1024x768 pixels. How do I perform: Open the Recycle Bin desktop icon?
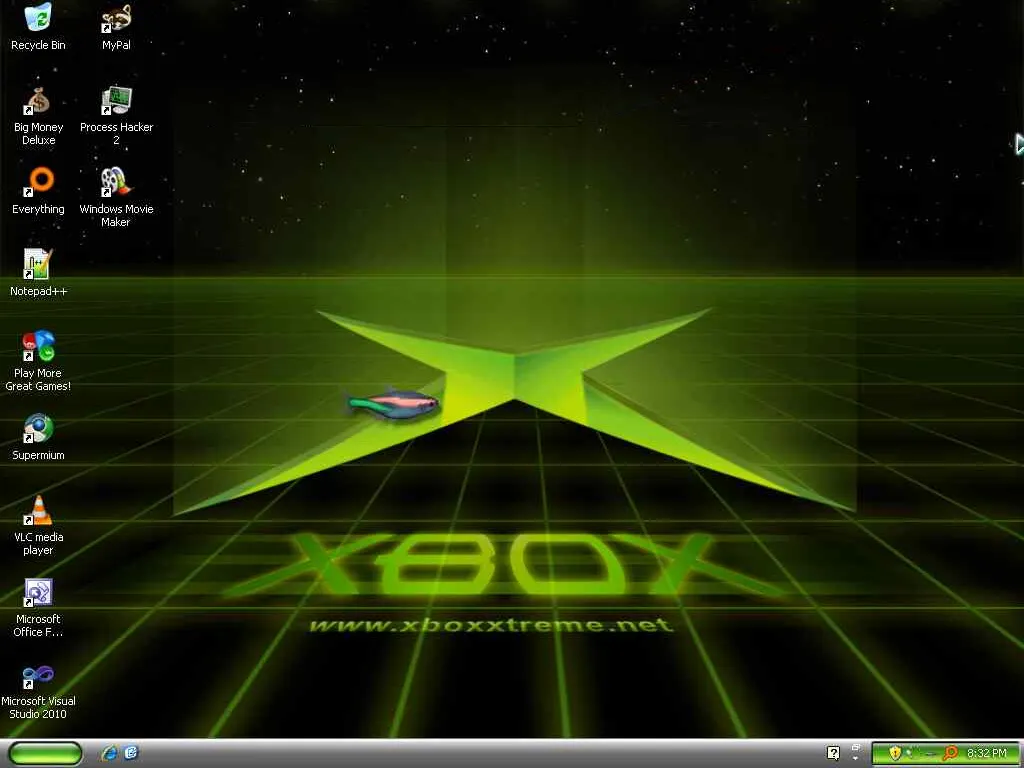38,27
